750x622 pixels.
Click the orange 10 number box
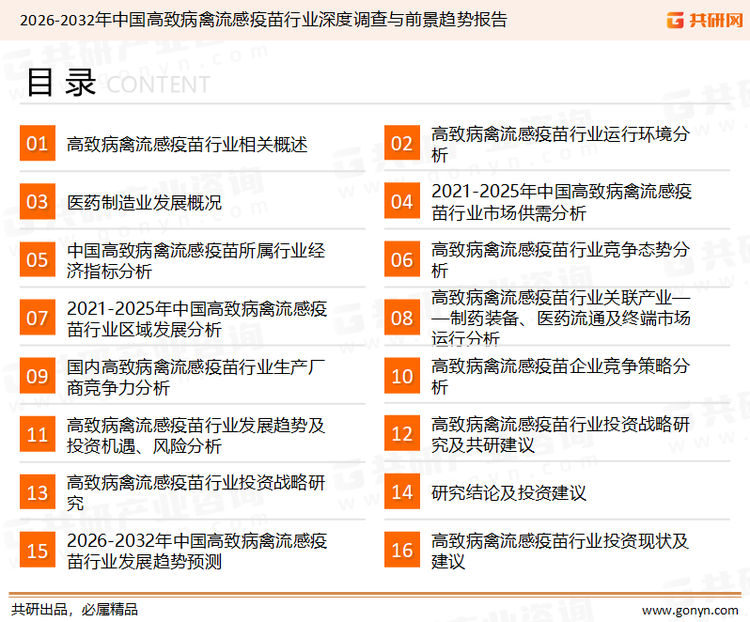402,376
